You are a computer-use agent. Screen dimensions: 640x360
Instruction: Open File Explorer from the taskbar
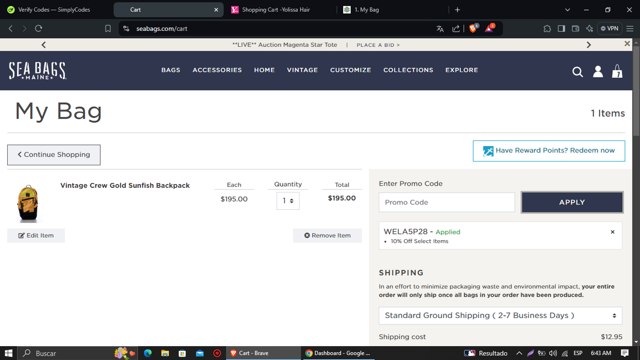[165, 353]
